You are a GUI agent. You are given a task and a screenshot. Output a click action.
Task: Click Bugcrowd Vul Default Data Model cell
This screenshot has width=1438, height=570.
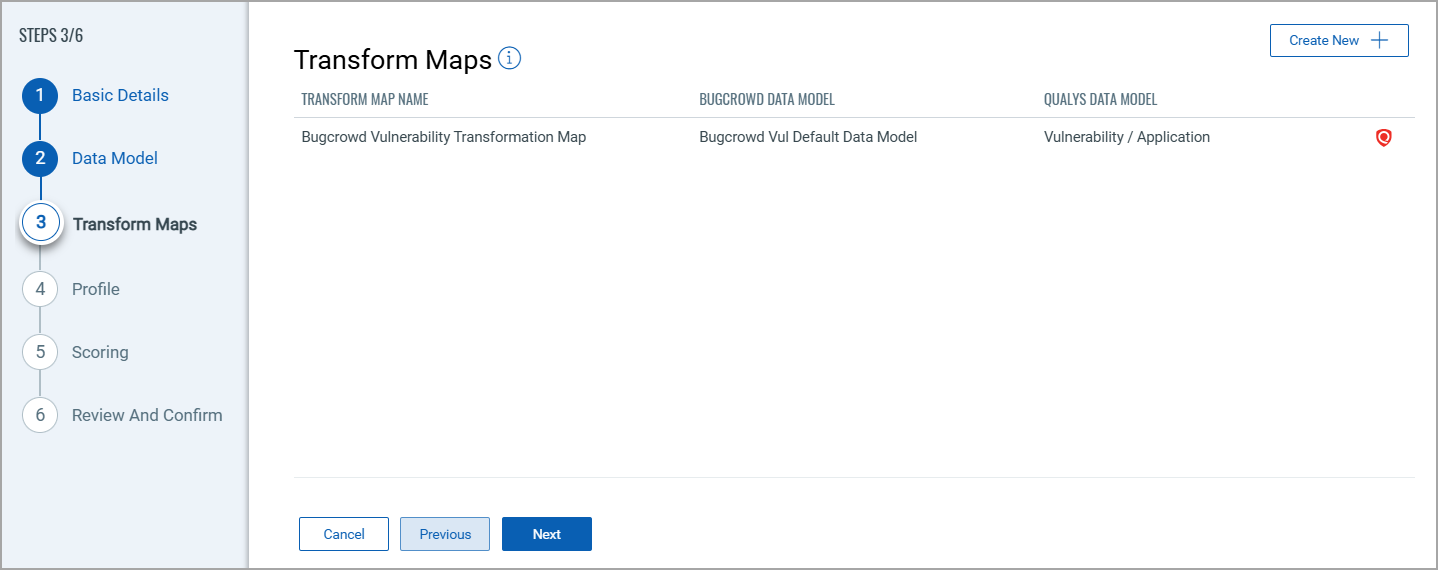(x=808, y=137)
